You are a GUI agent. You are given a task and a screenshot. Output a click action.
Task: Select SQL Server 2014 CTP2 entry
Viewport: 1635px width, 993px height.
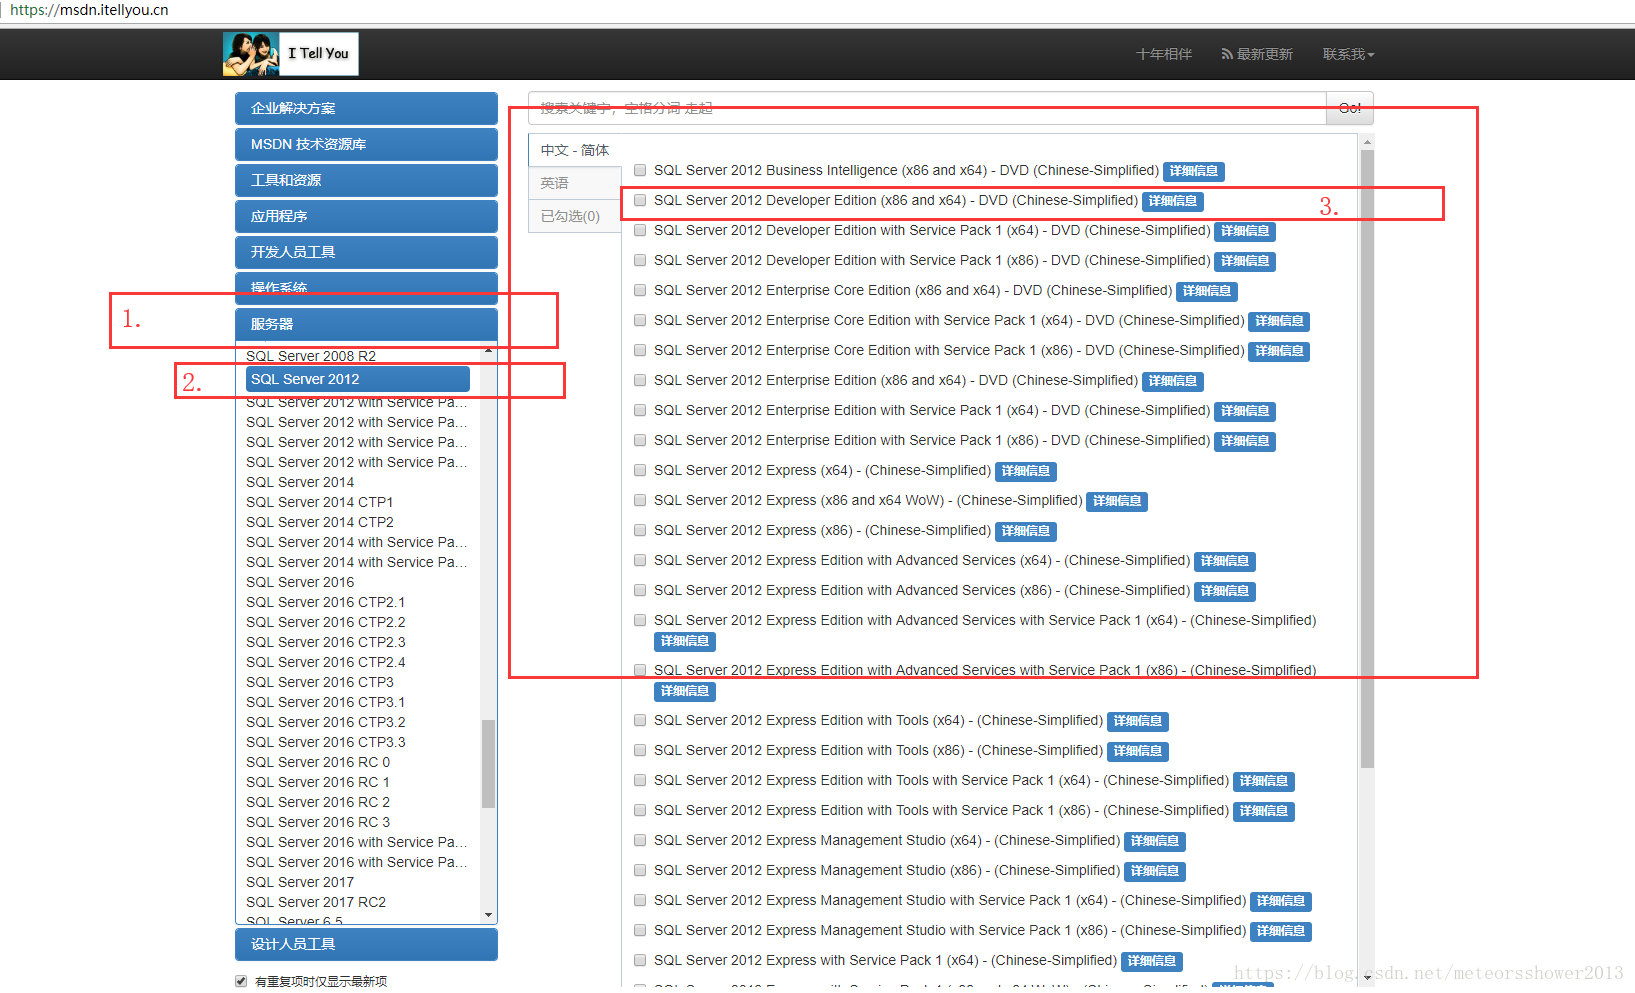point(320,522)
